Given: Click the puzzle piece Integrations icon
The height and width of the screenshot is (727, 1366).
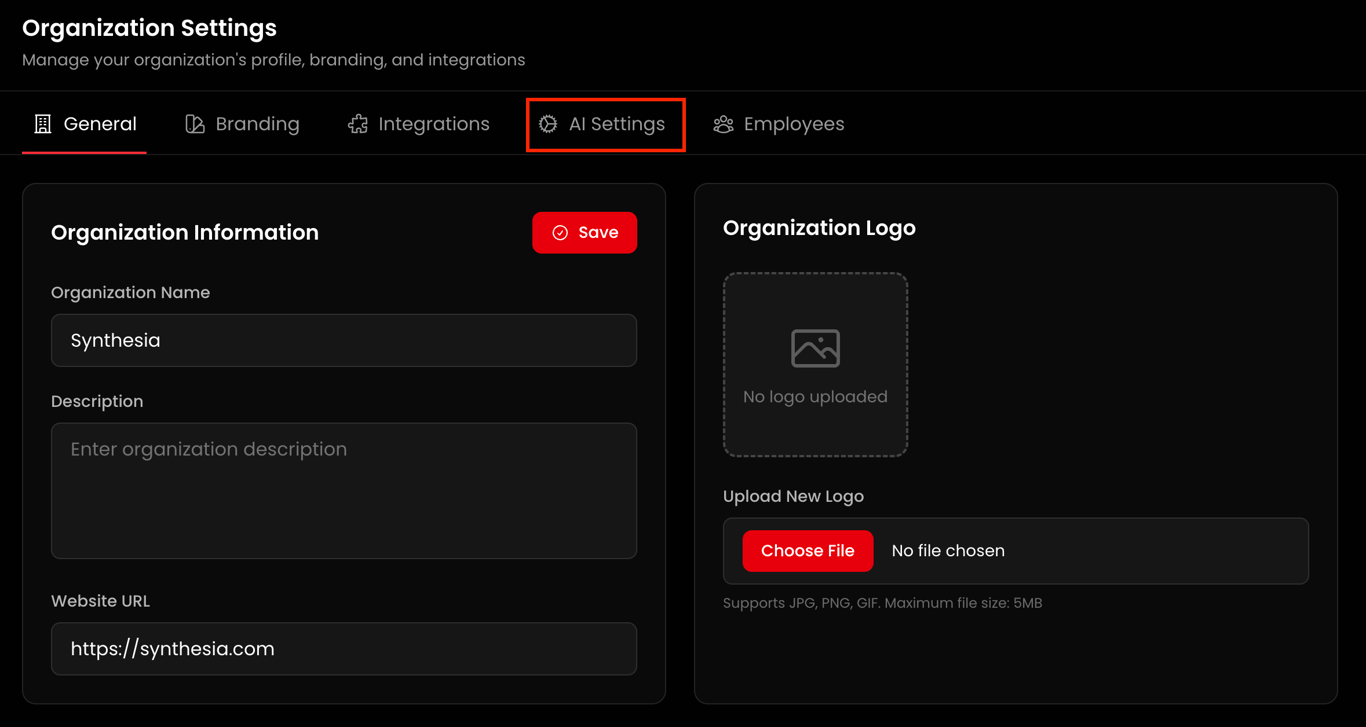Looking at the screenshot, I should pyautogui.click(x=358, y=124).
